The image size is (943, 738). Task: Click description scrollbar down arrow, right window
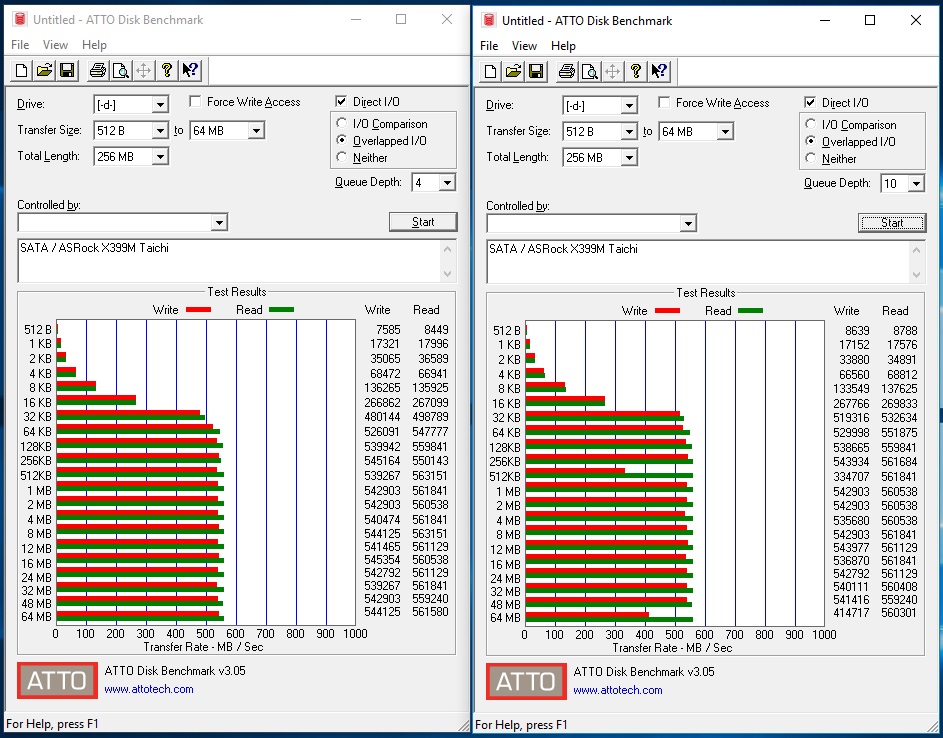point(916,275)
